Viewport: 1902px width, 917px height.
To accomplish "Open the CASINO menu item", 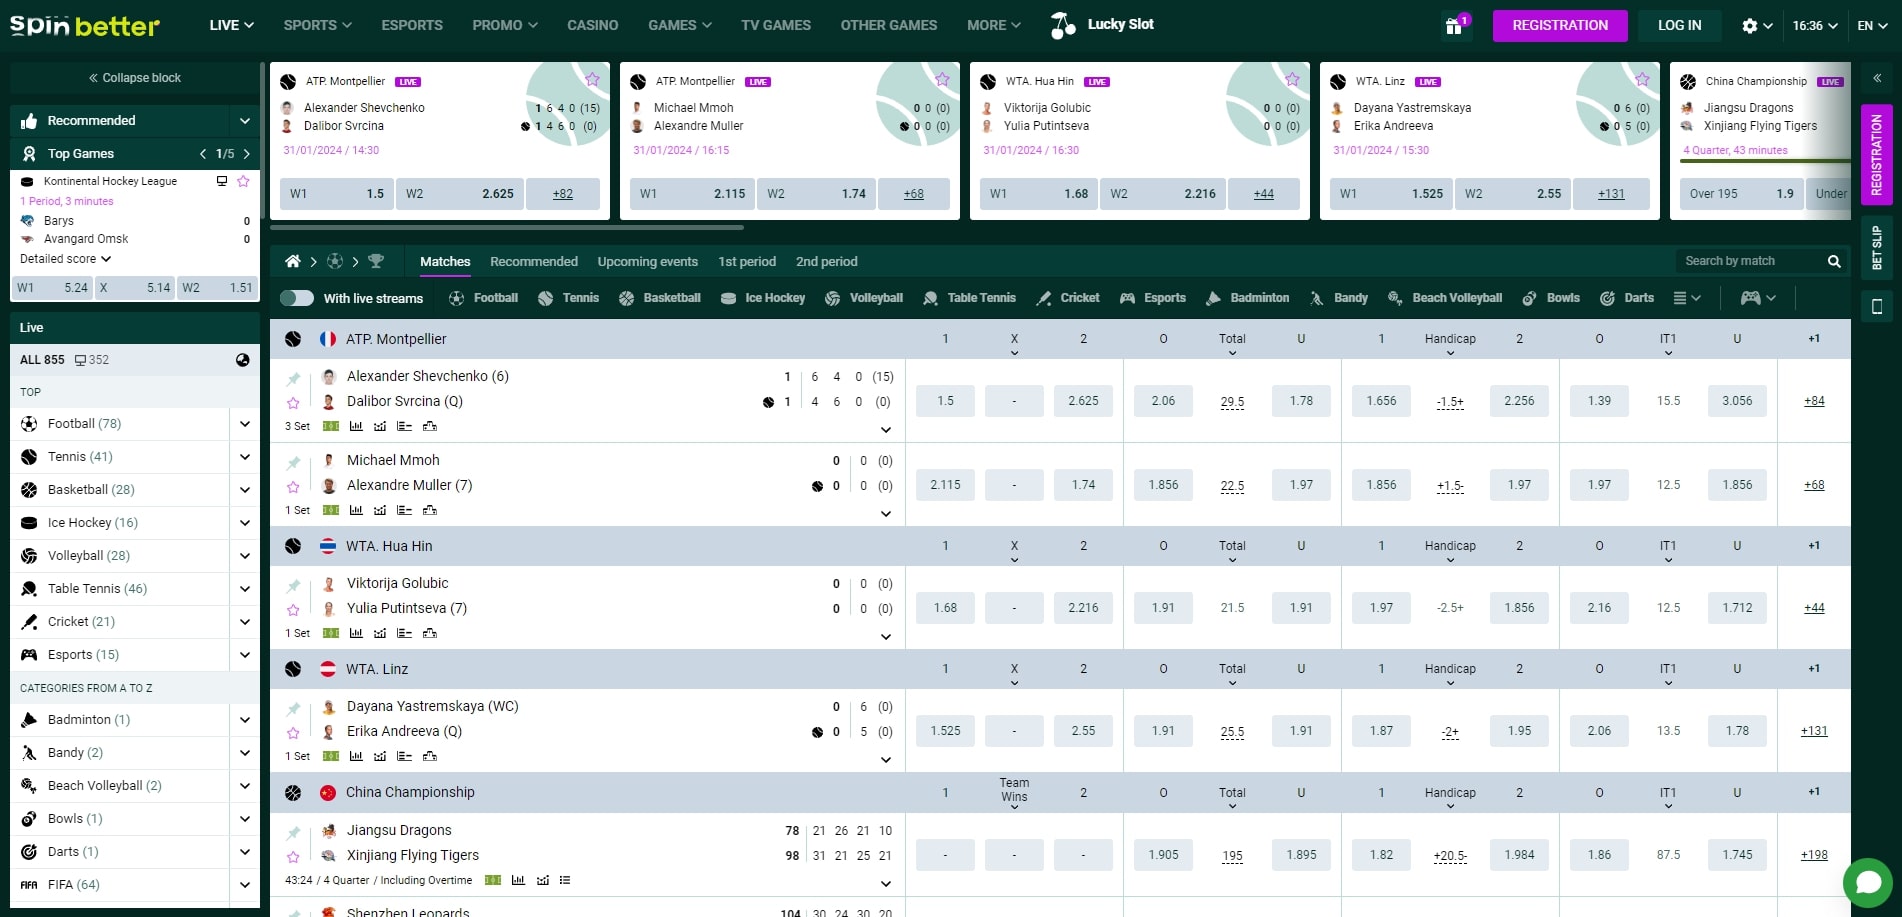I will tap(592, 25).
